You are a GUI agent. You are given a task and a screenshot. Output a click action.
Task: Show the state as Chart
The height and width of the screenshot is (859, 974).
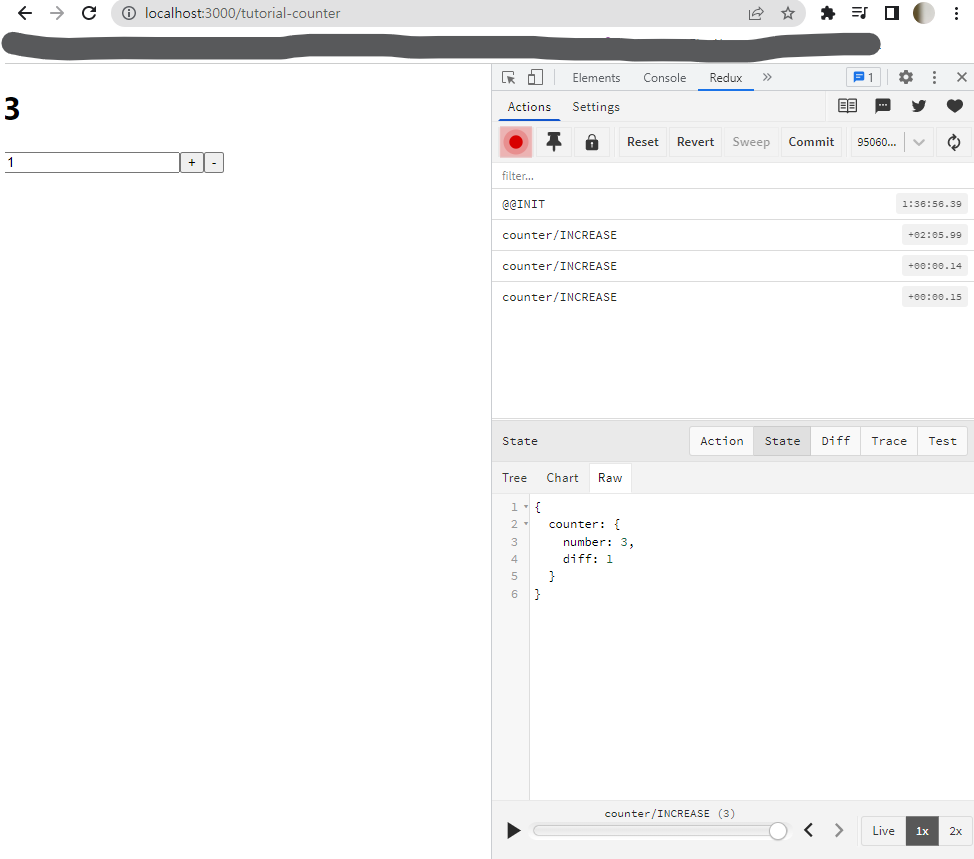pos(562,478)
